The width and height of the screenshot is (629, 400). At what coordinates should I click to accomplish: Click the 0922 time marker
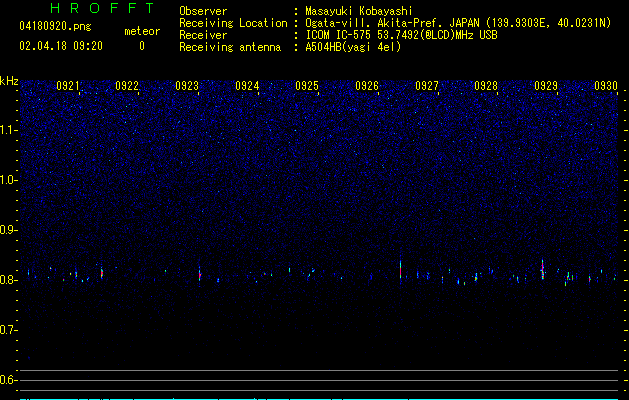pos(127,86)
